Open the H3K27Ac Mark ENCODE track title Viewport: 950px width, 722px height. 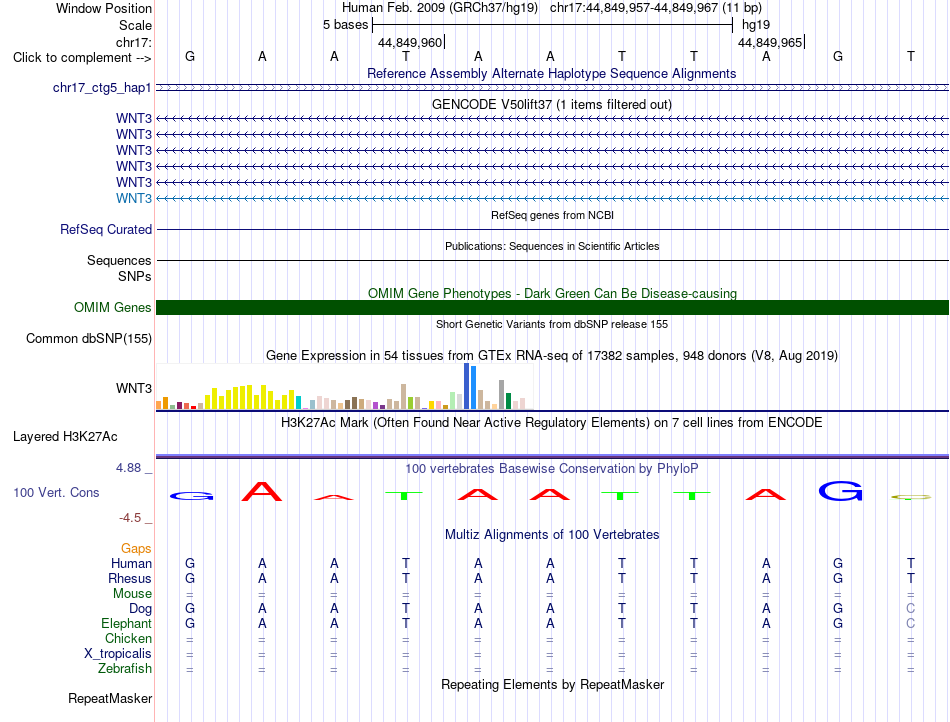(552, 422)
